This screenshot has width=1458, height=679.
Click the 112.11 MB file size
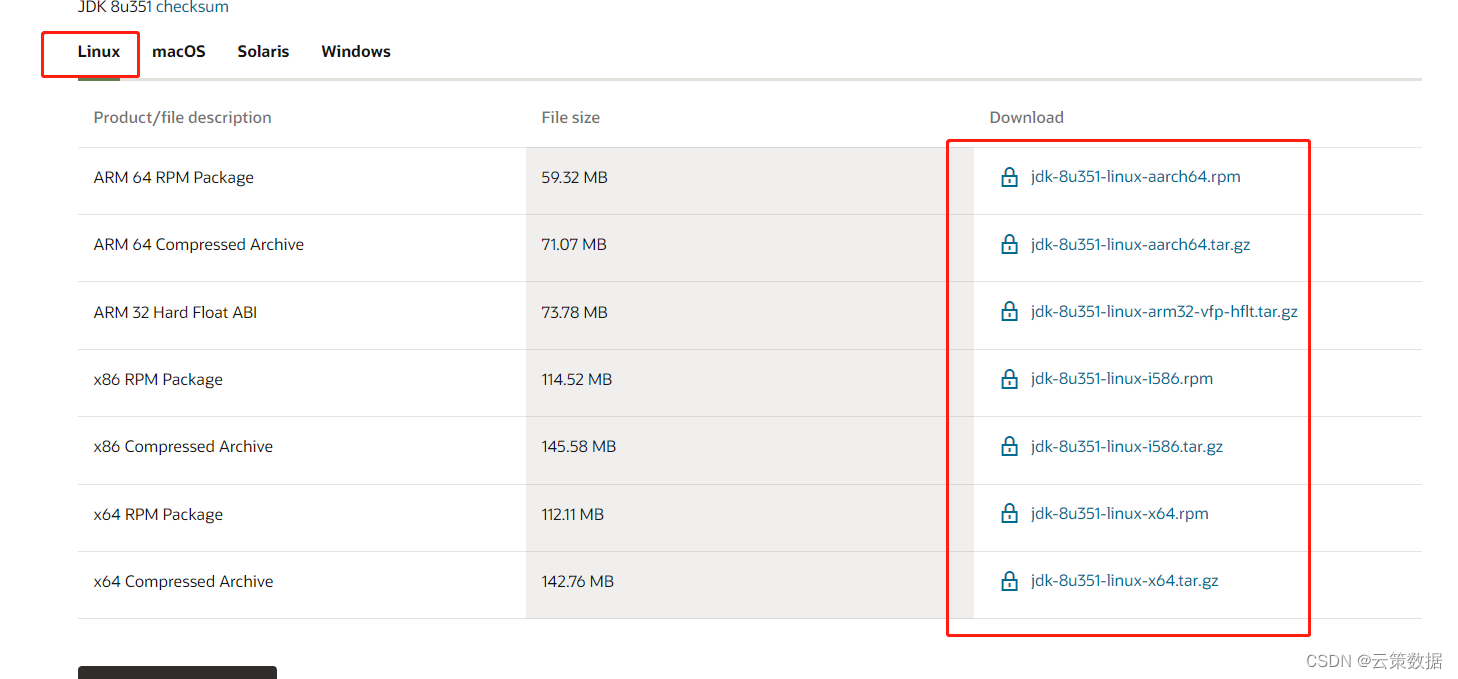[573, 515]
